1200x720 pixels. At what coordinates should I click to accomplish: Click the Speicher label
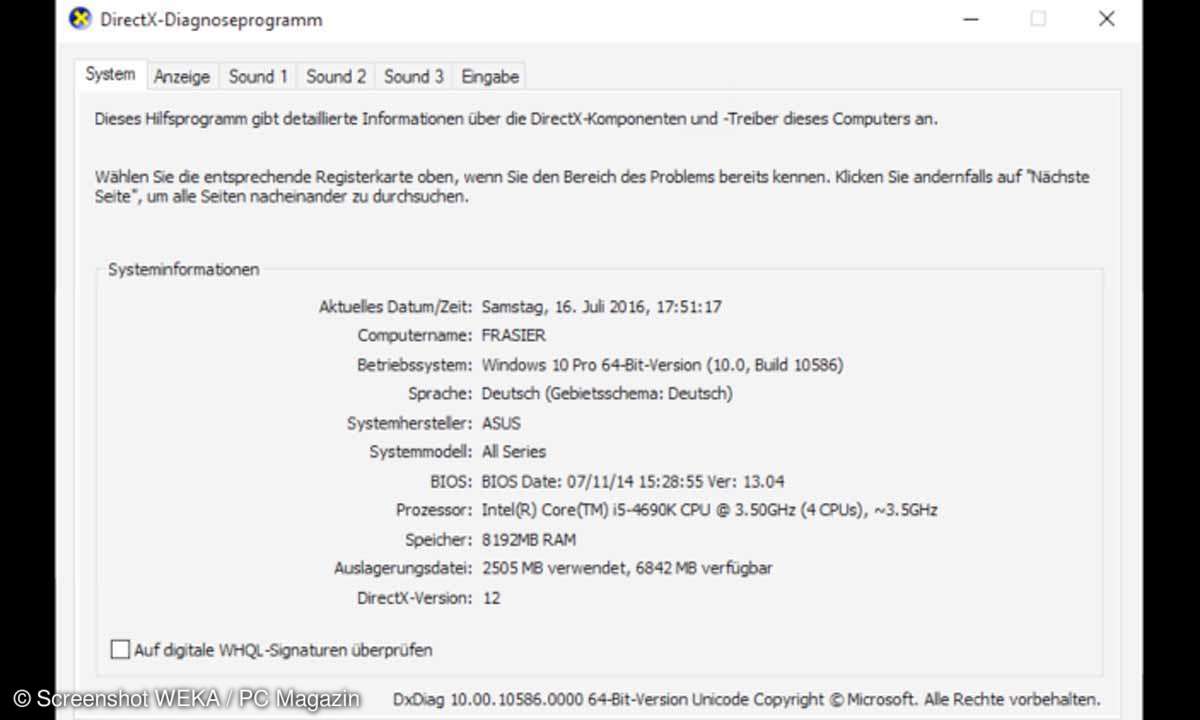[439, 539]
